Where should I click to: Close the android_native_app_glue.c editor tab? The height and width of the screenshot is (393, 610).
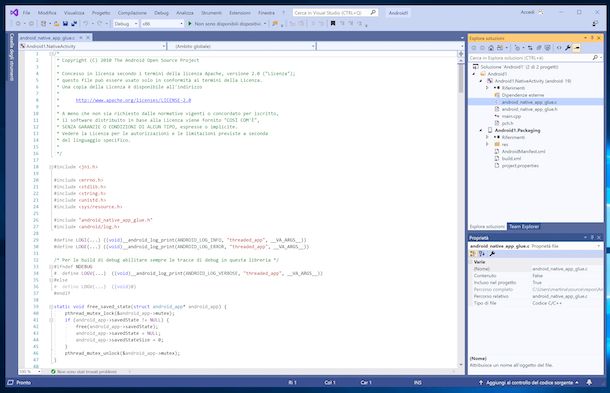click(88, 38)
